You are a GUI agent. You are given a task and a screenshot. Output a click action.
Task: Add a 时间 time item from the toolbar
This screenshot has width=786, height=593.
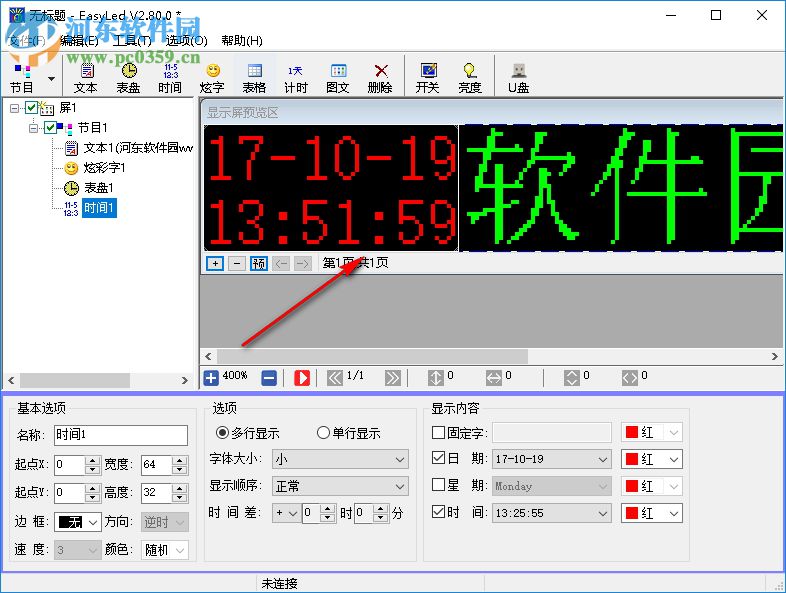[170, 78]
